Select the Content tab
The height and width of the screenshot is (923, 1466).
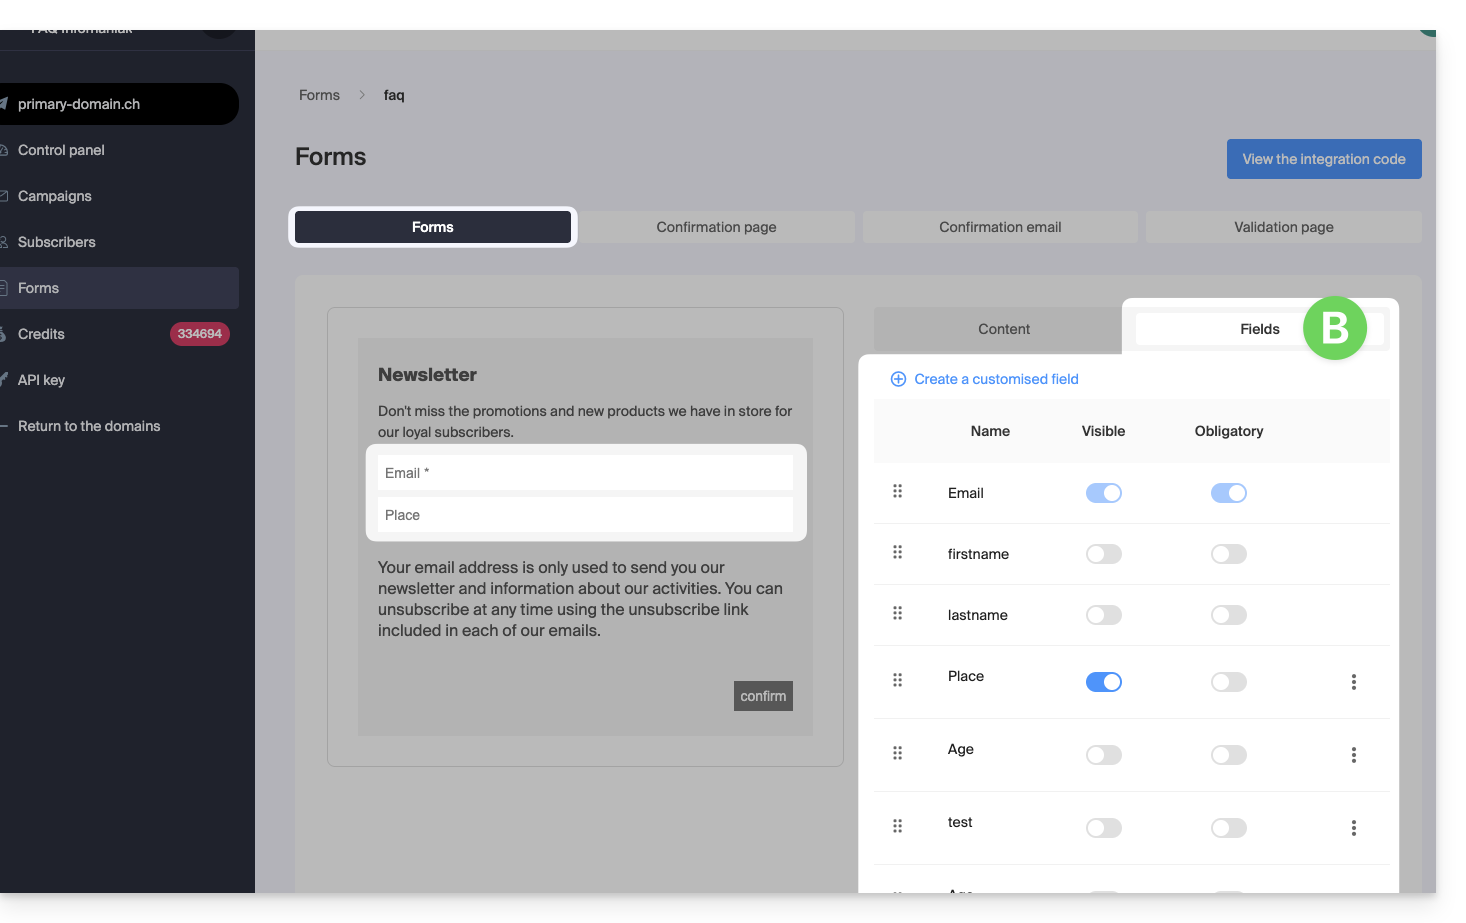tap(1003, 329)
